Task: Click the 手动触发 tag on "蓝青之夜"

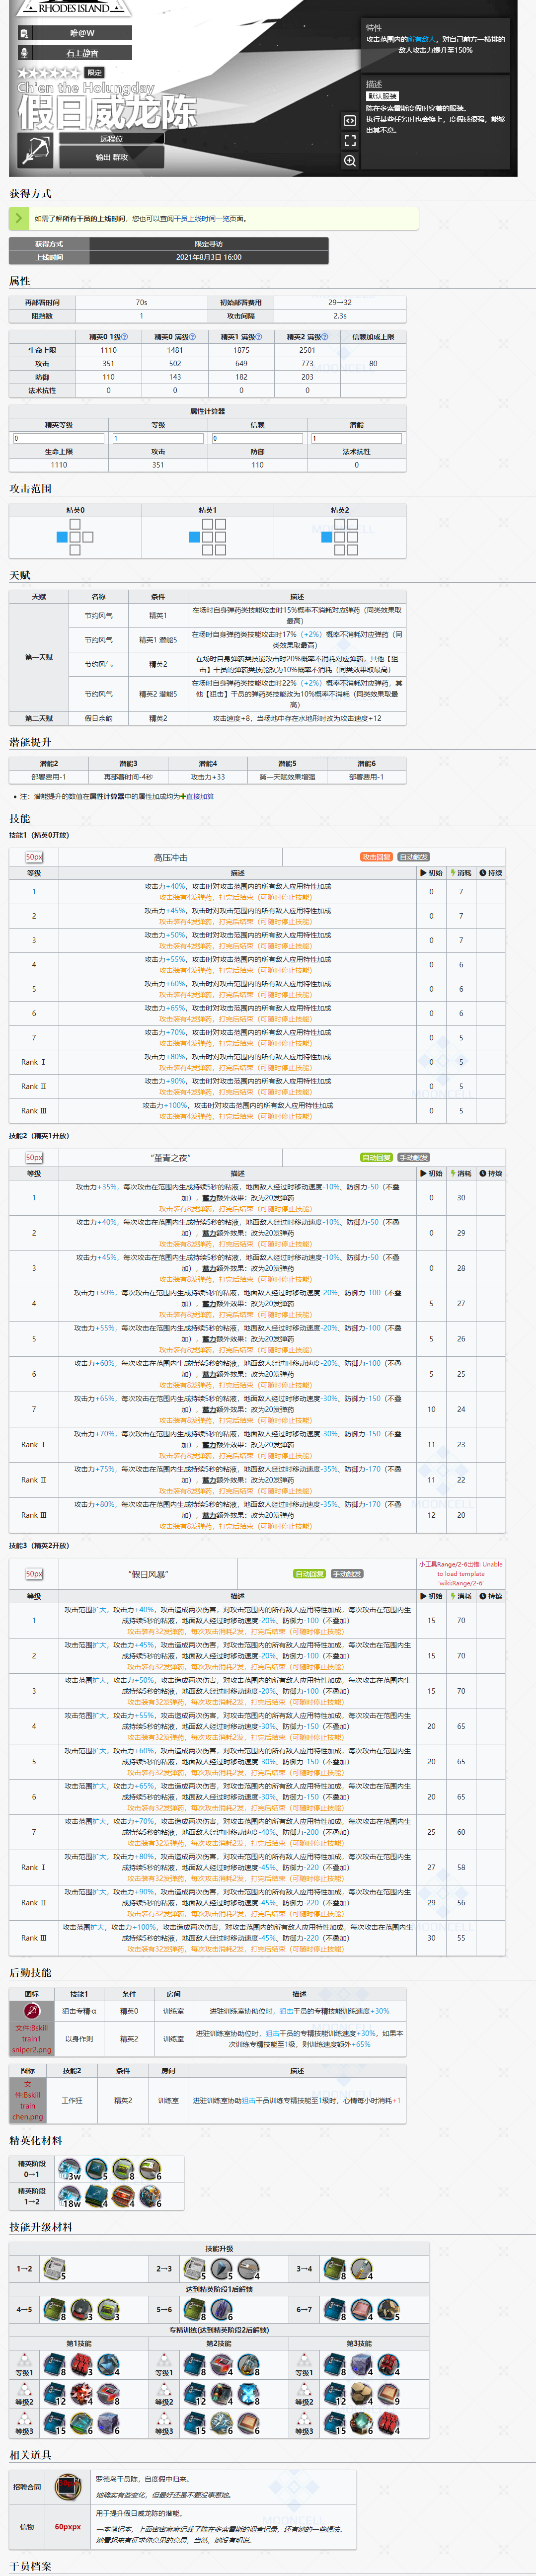Action: coord(414,1157)
